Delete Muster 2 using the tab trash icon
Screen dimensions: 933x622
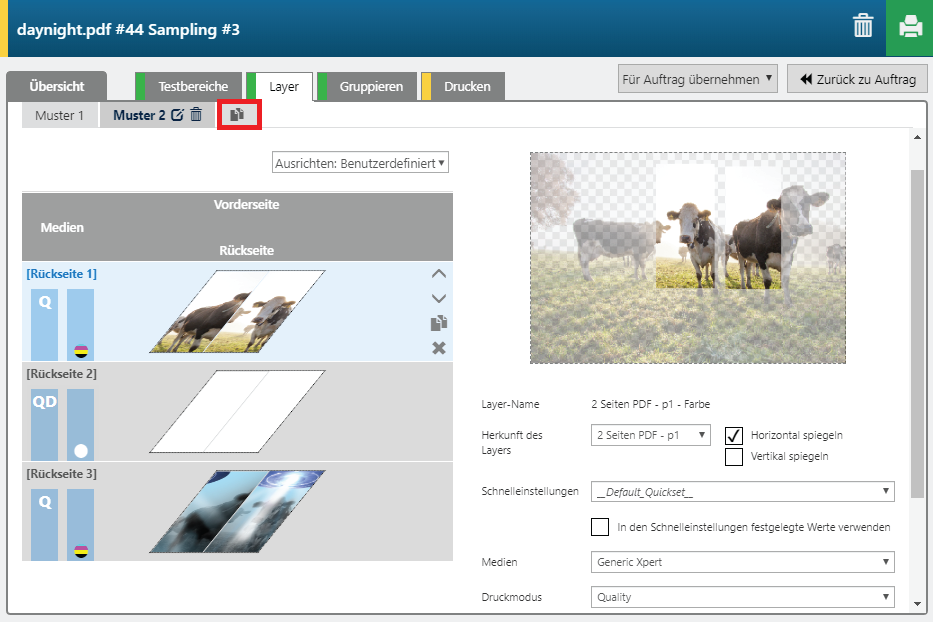[196, 115]
